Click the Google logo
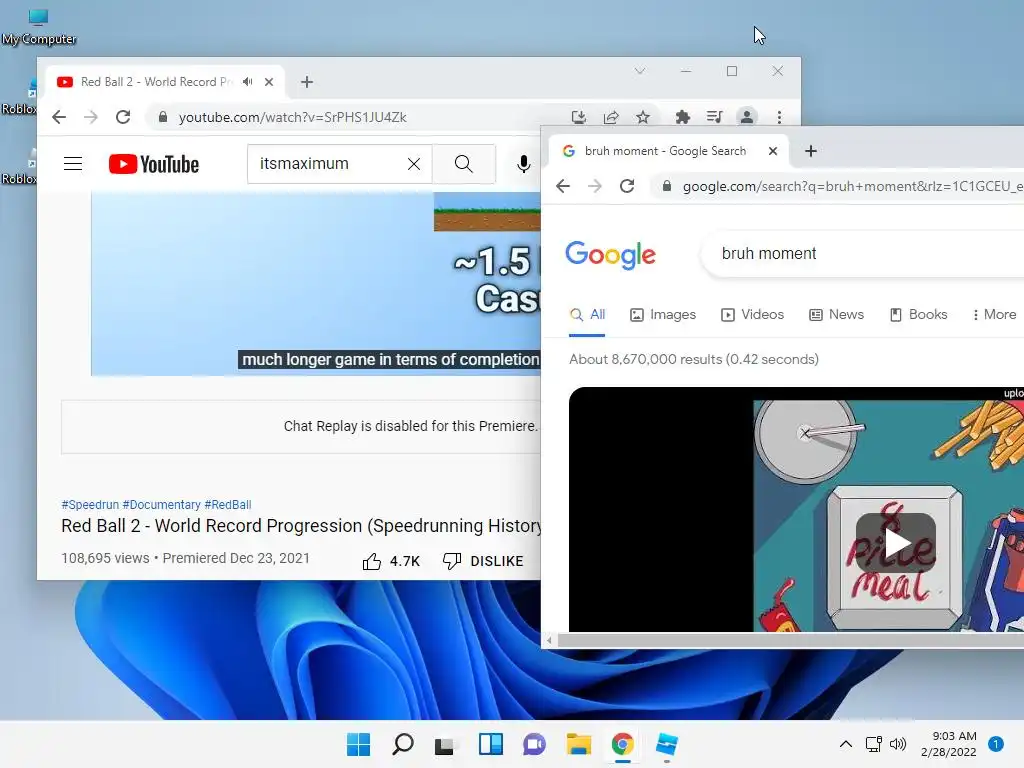This screenshot has height=768, width=1024. (611, 254)
